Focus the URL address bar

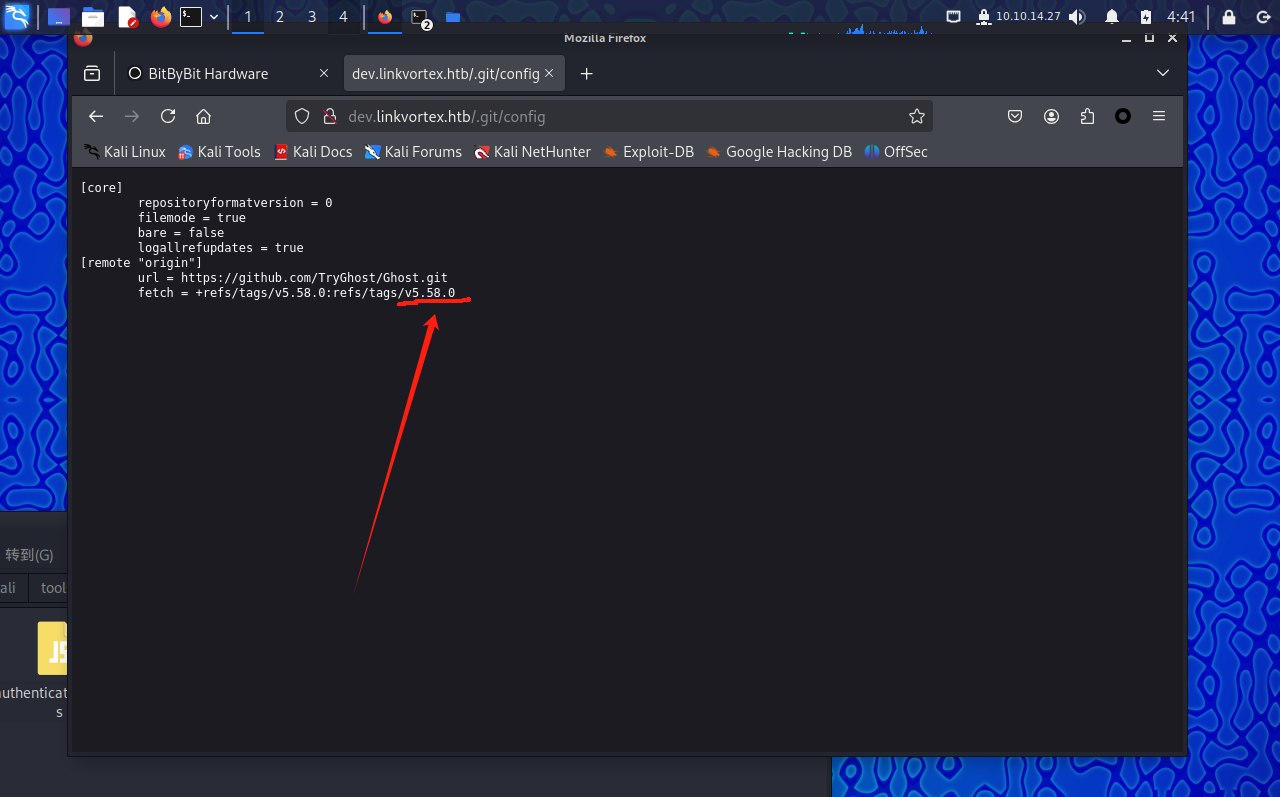[610, 116]
